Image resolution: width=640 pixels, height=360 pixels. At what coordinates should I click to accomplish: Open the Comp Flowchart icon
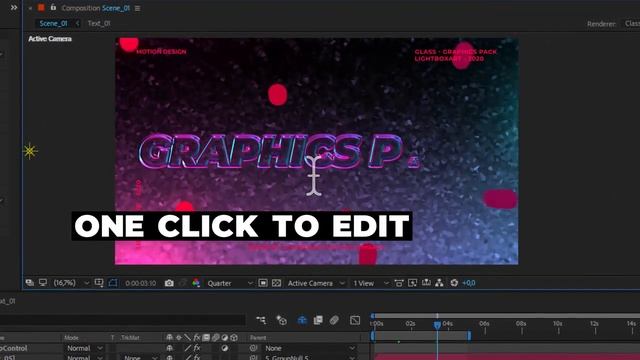pyautogui.click(x=439, y=282)
